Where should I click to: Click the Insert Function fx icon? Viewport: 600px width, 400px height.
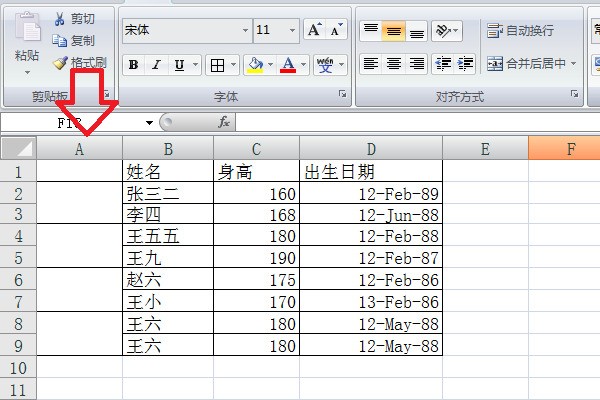pos(224,122)
